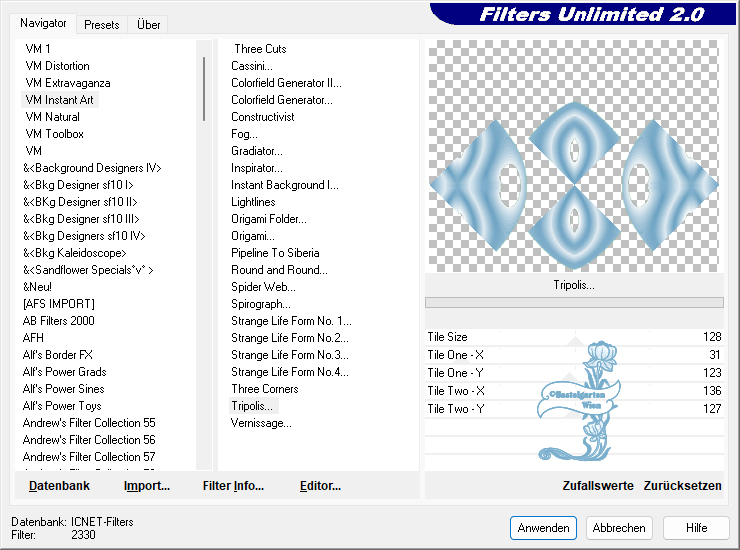Select Alf's Power Sines category
The width and height of the screenshot is (740, 550).
point(63,389)
